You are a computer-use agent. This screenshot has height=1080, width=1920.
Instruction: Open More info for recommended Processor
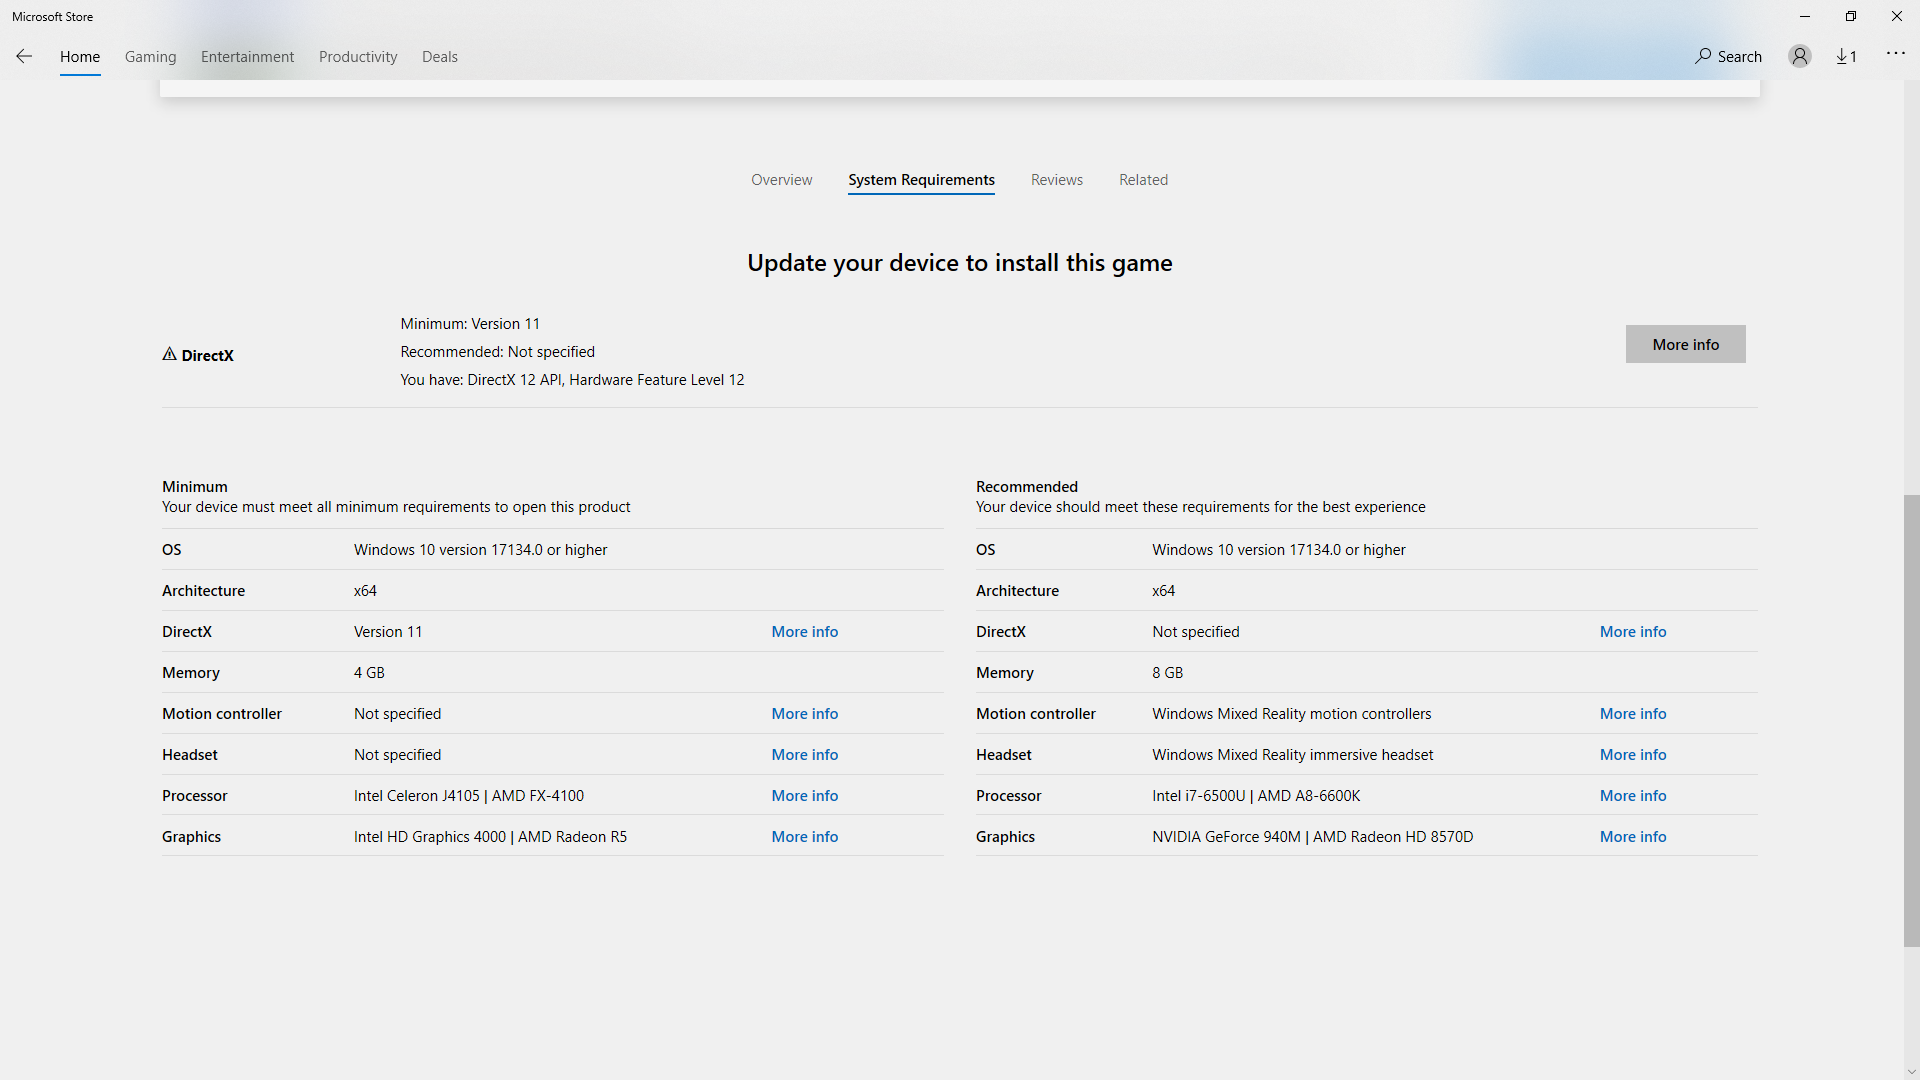[1633, 796]
